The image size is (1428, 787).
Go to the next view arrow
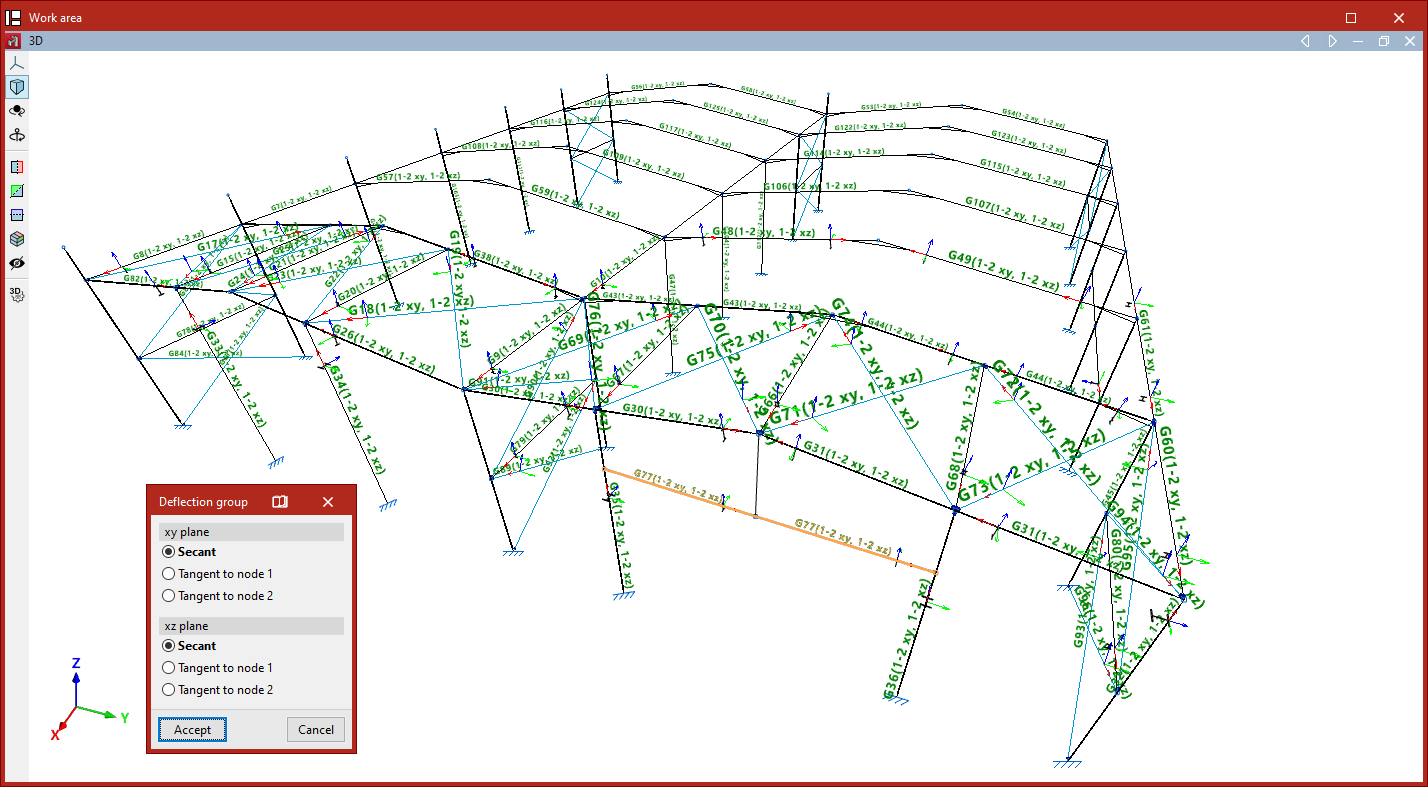pos(1332,41)
